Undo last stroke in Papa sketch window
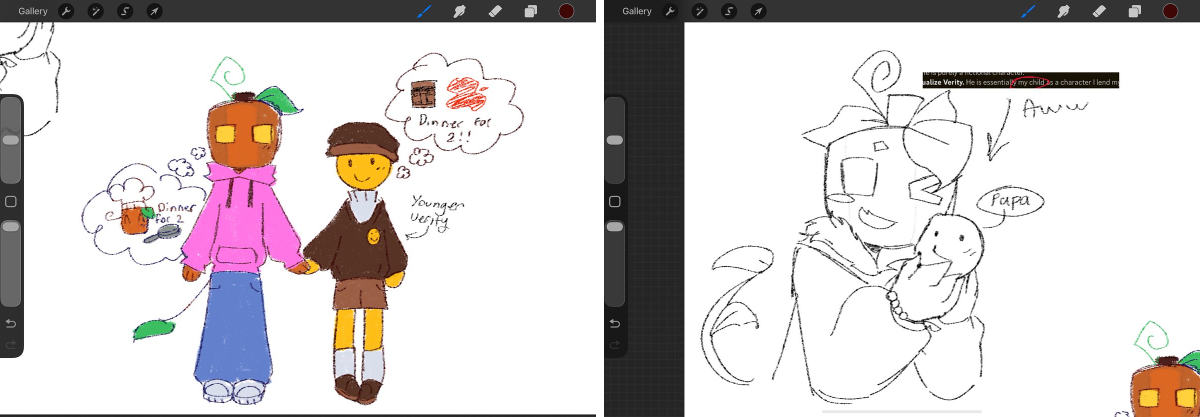Viewport: 1200px width, 417px height. [615, 323]
